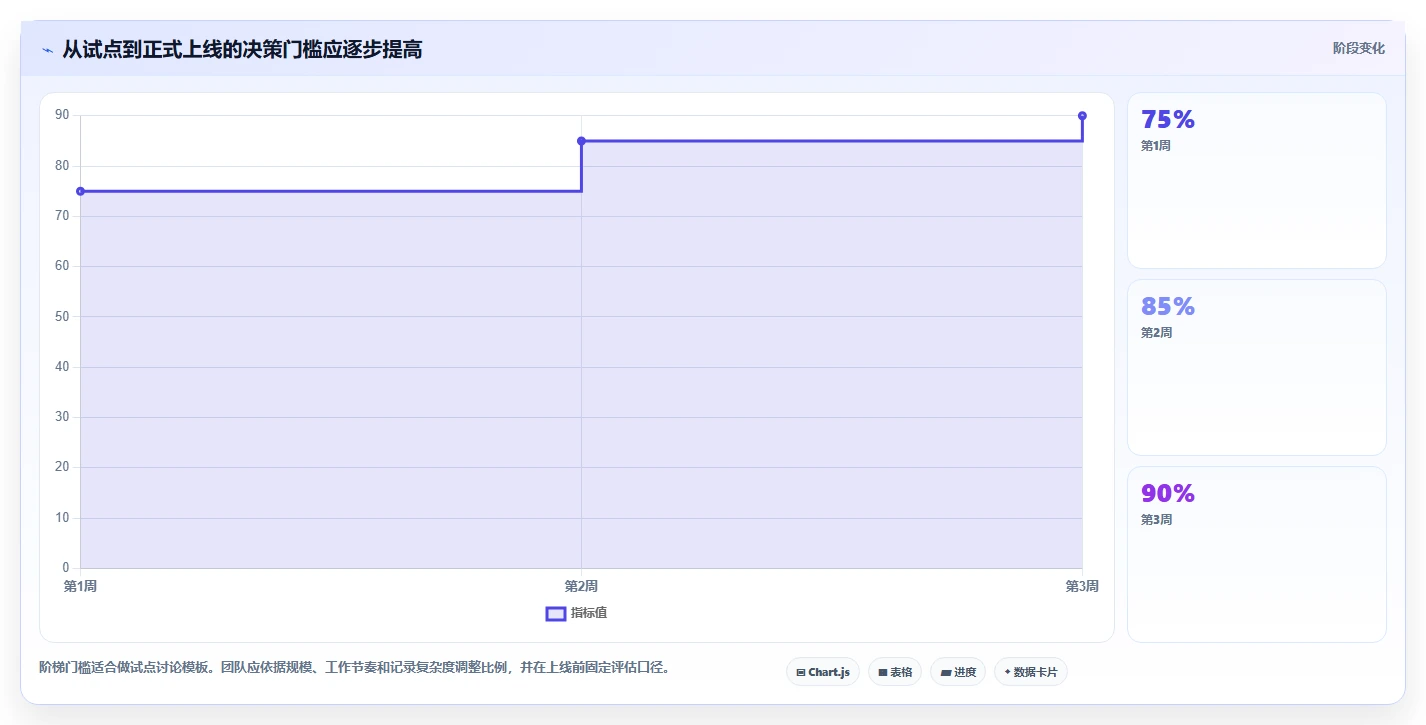Click the footnote text starting 阶梯门槛适合做试点

pos(354,667)
